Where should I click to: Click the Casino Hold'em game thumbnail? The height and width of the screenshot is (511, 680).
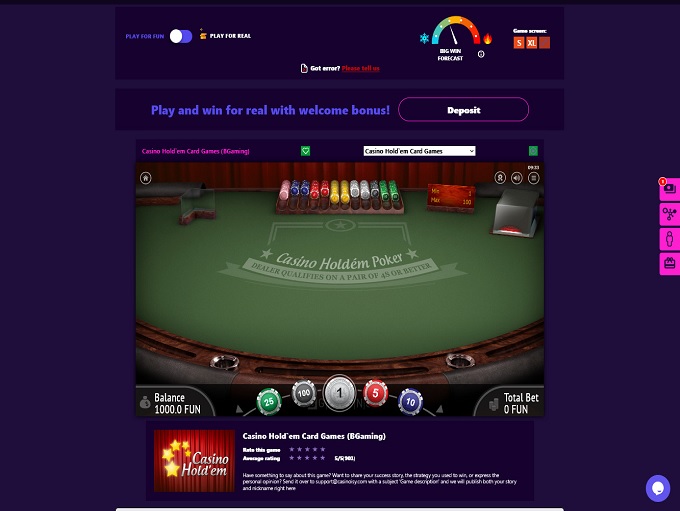194,461
